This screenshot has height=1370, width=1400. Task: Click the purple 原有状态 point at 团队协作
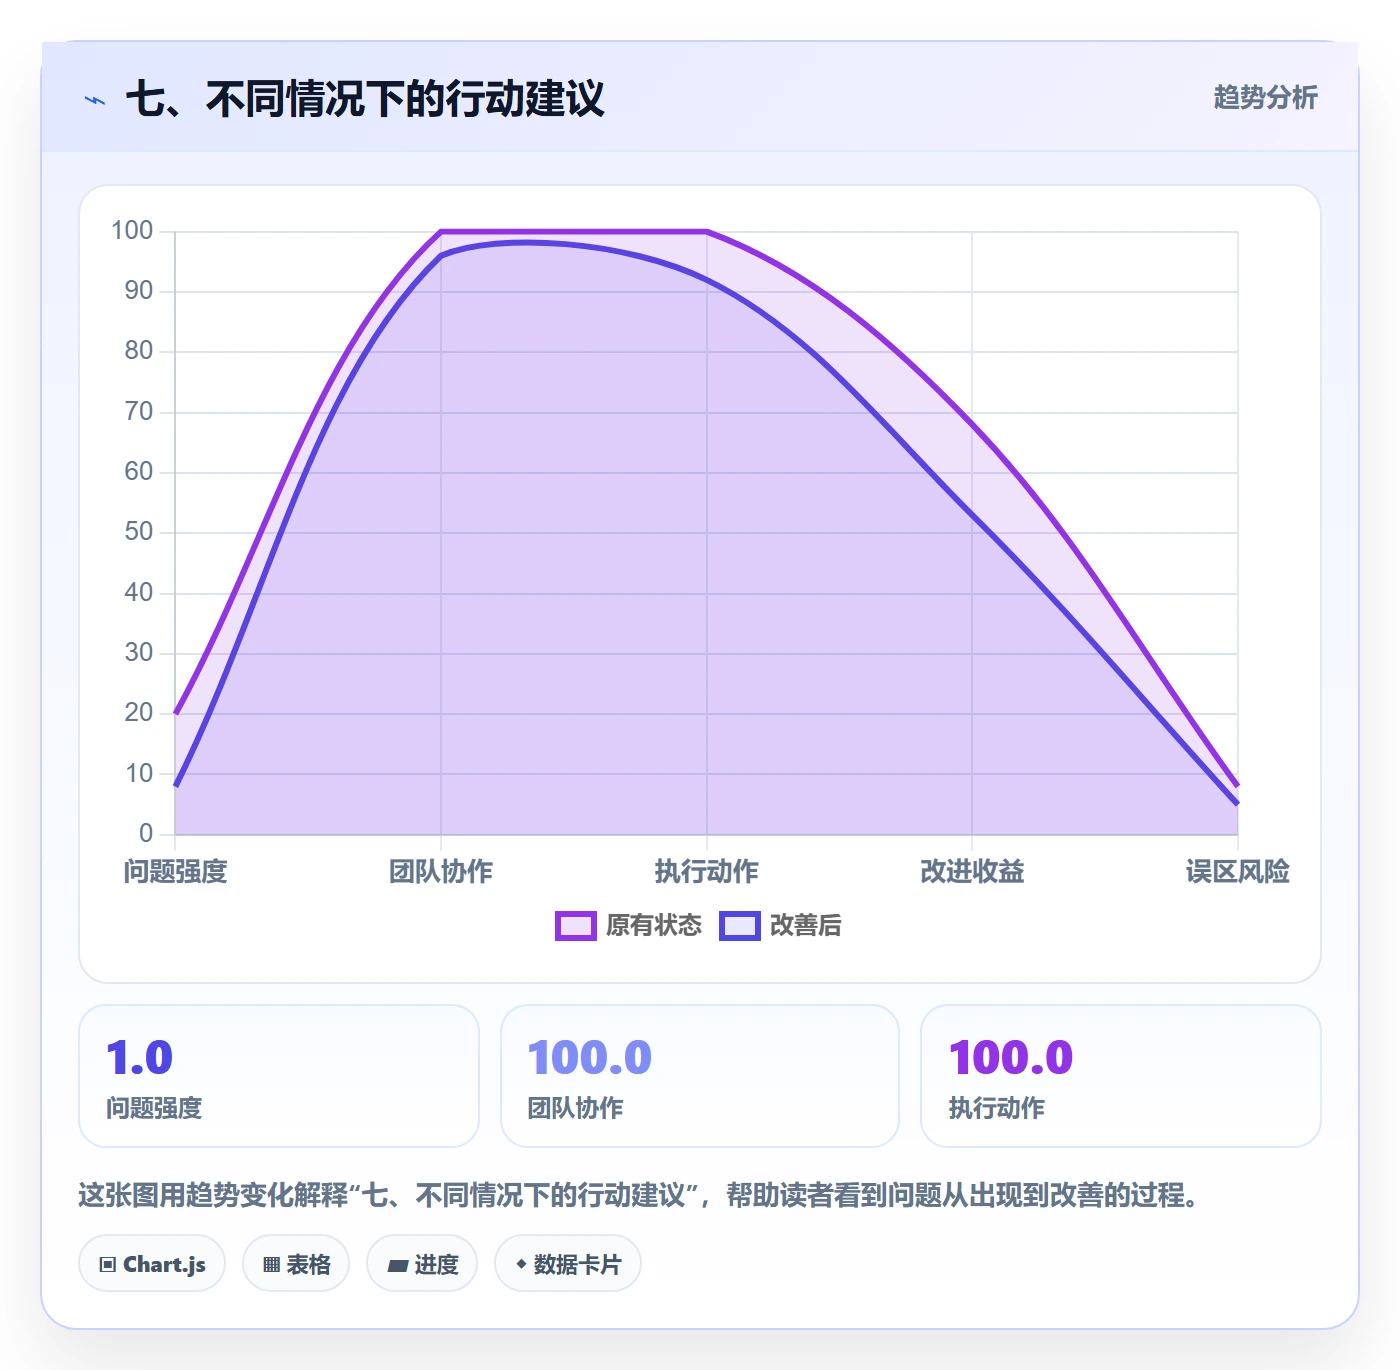click(441, 232)
